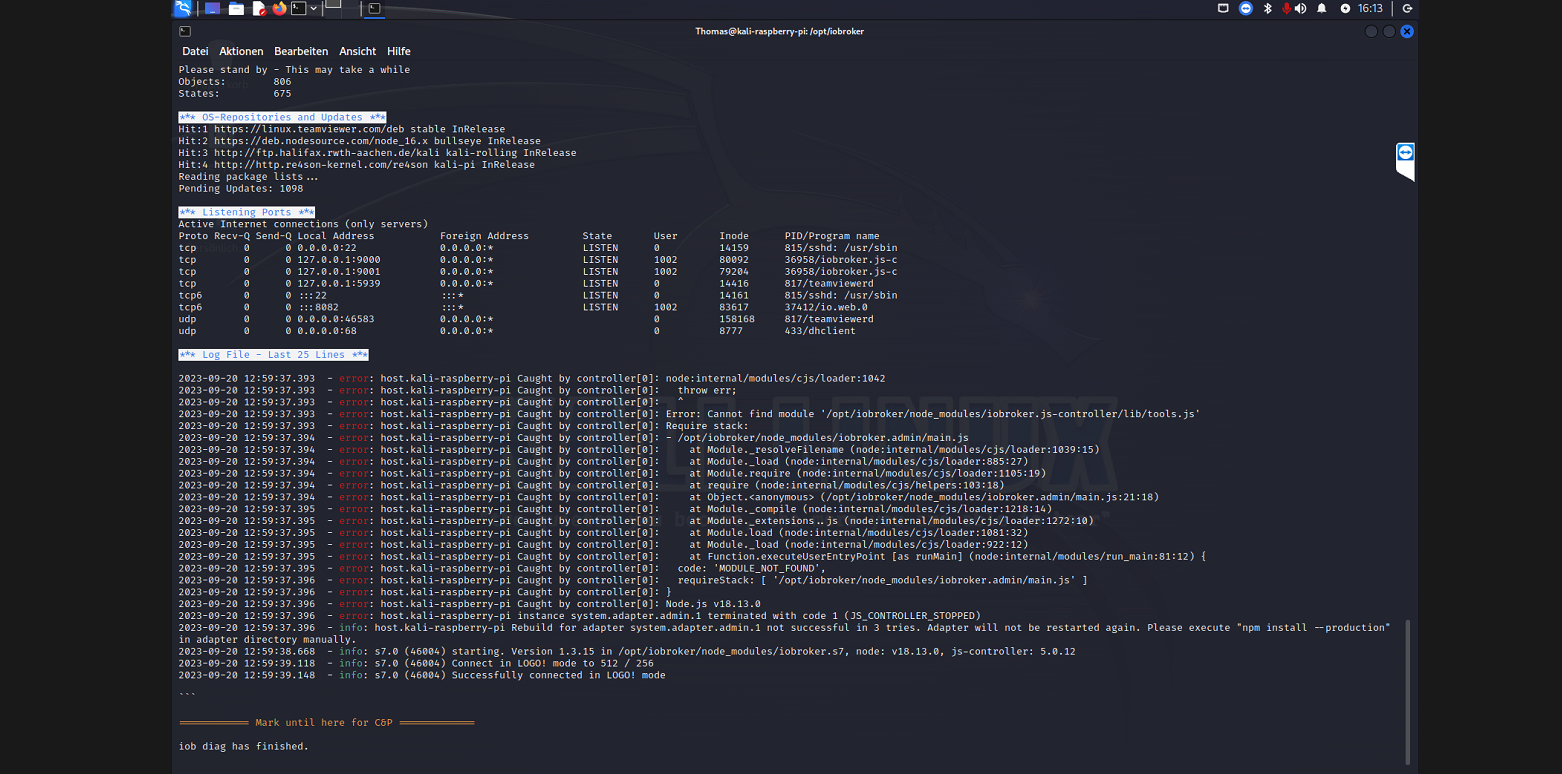Minimize the terminal window
The height and width of the screenshot is (774, 1562).
(x=1371, y=31)
